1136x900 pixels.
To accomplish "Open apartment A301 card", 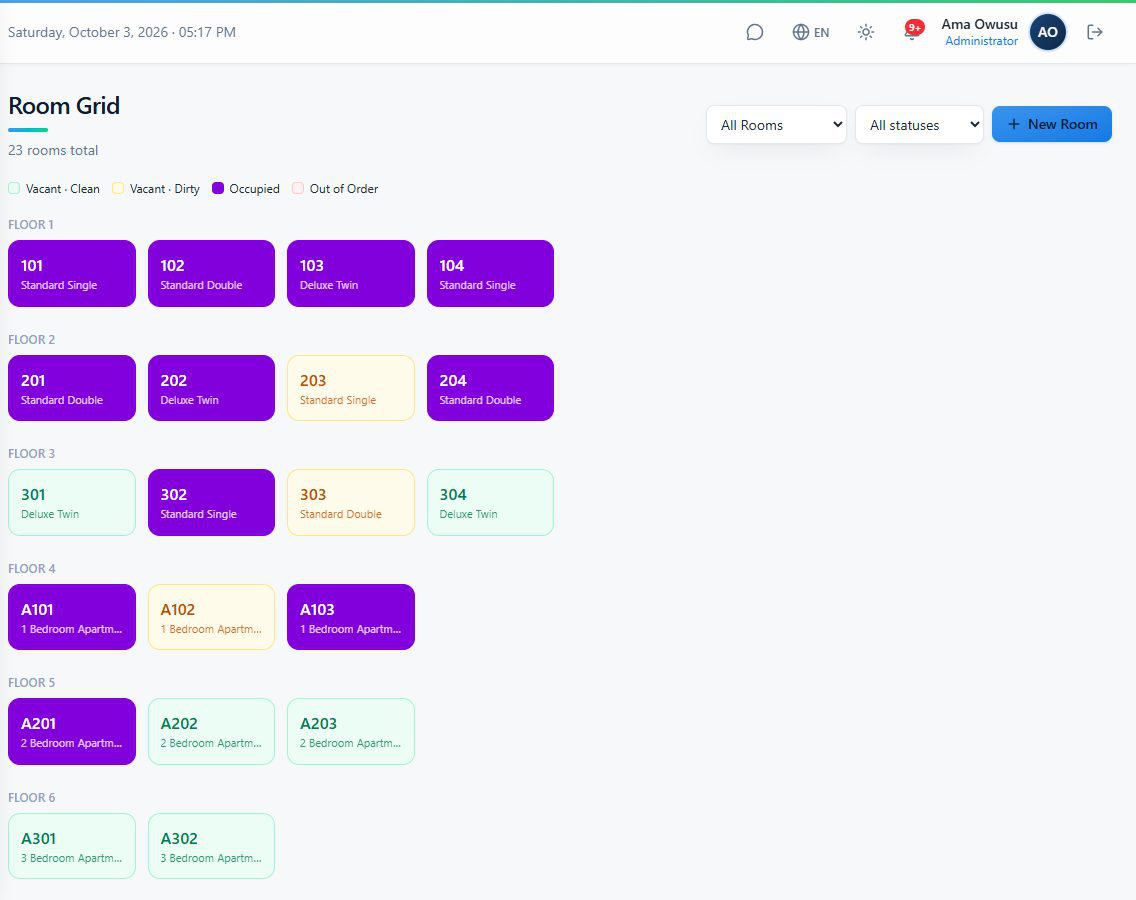I will (x=72, y=846).
